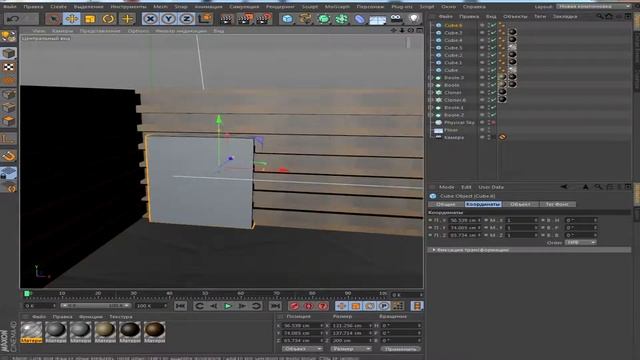Viewport: 640px width, 360px height.
Task: Toggle the Parameter P keyframe channel button
Action: point(384,306)
